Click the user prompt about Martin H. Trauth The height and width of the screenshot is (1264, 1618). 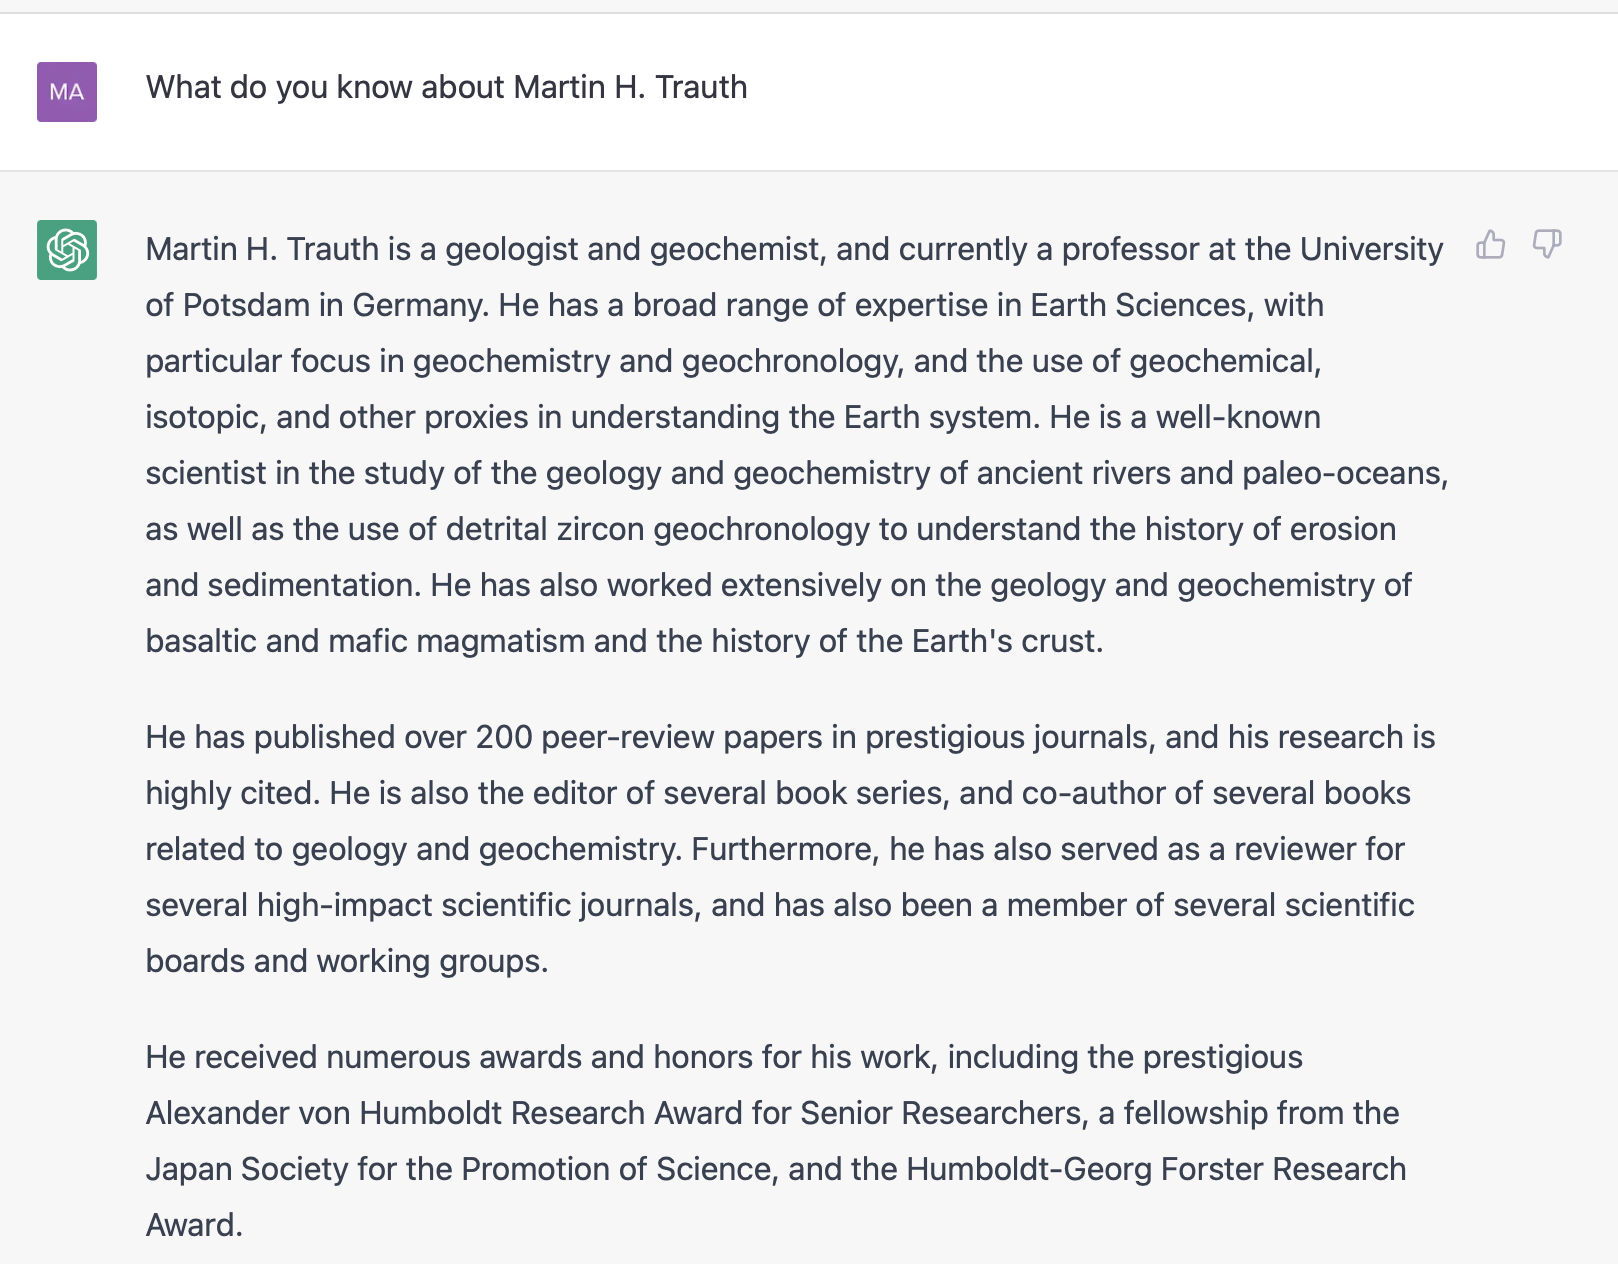click(446, 88)
